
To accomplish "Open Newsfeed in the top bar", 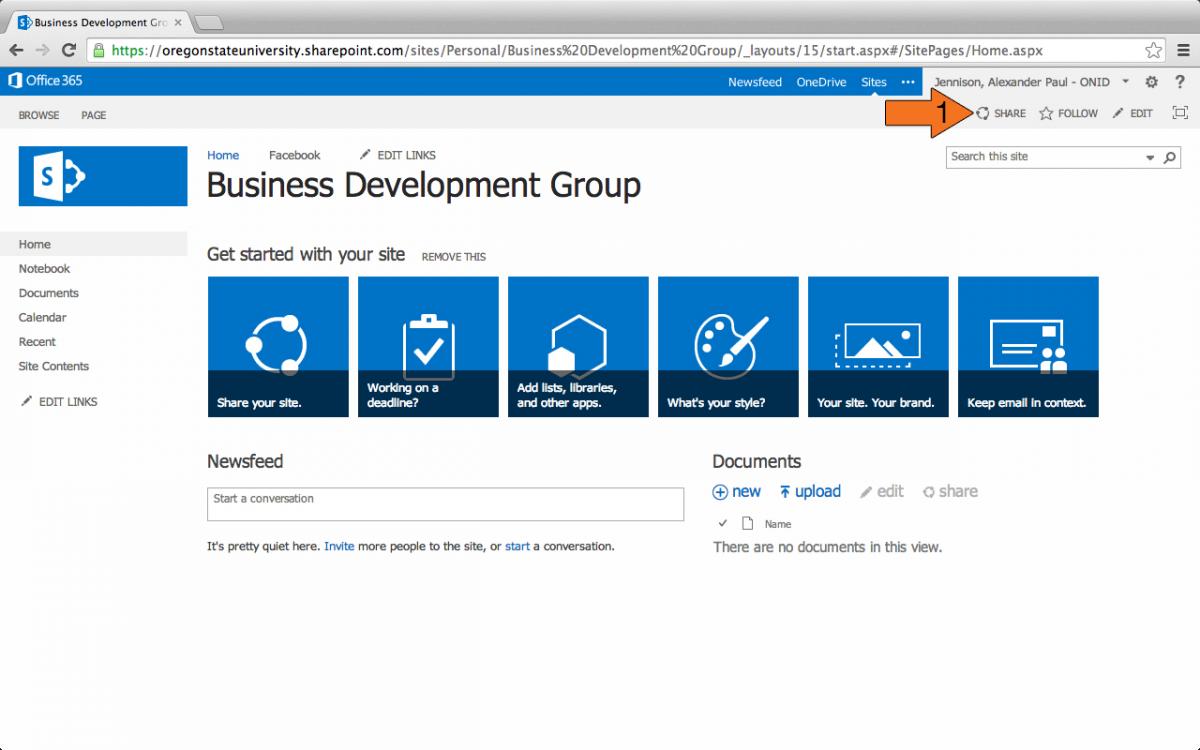I will click(x=755, y=82).
